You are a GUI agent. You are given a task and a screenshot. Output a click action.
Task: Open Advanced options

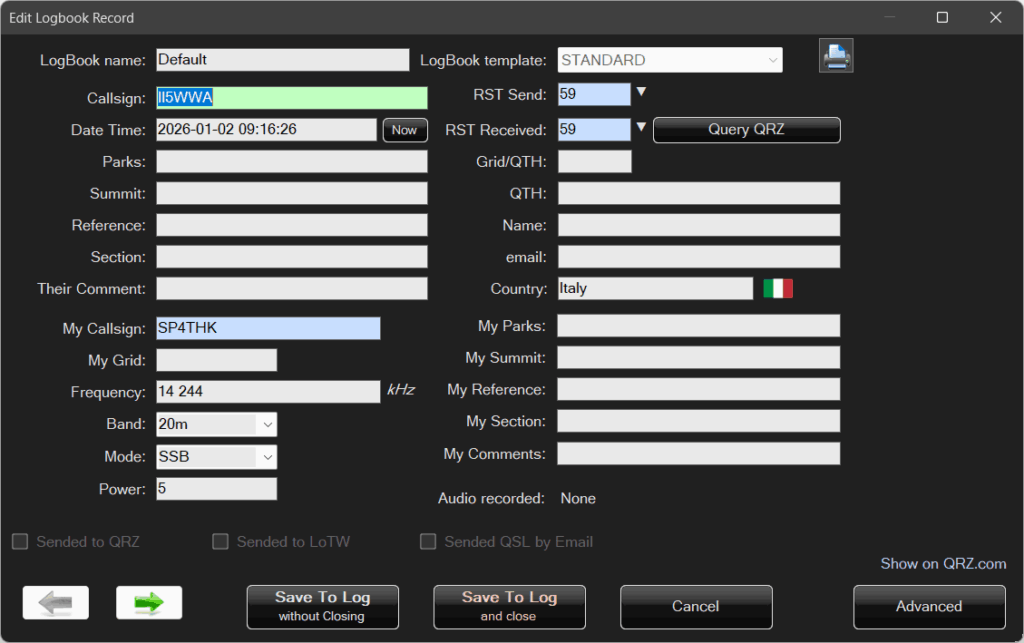[x=928, y=606]
